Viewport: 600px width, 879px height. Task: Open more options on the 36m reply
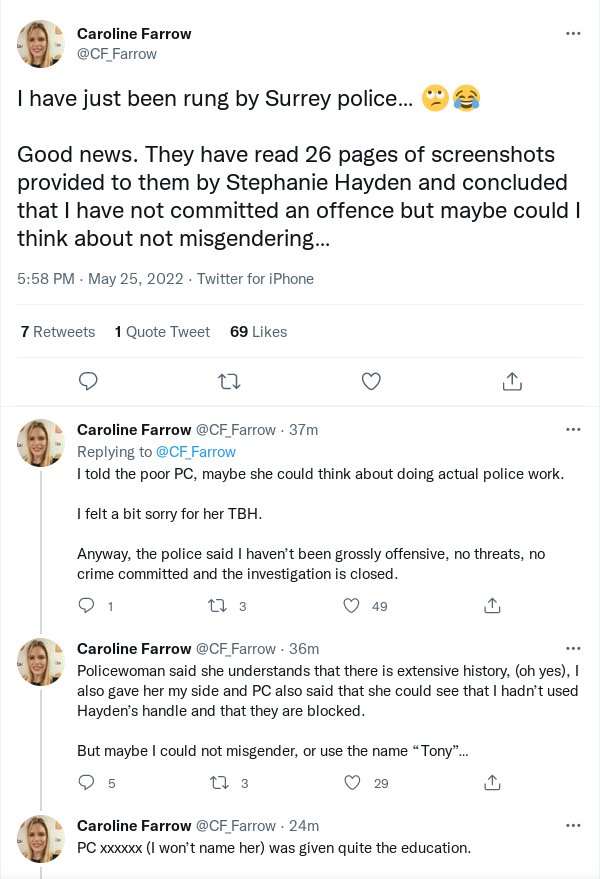coord(573,648)
